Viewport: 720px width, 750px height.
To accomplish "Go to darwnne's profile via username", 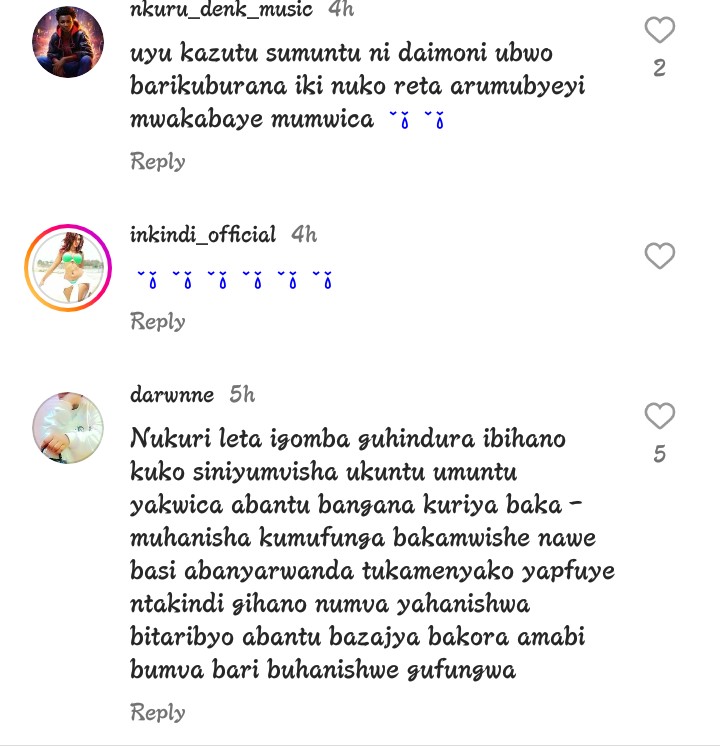I will pyautogui.click(x=172, y=395).
